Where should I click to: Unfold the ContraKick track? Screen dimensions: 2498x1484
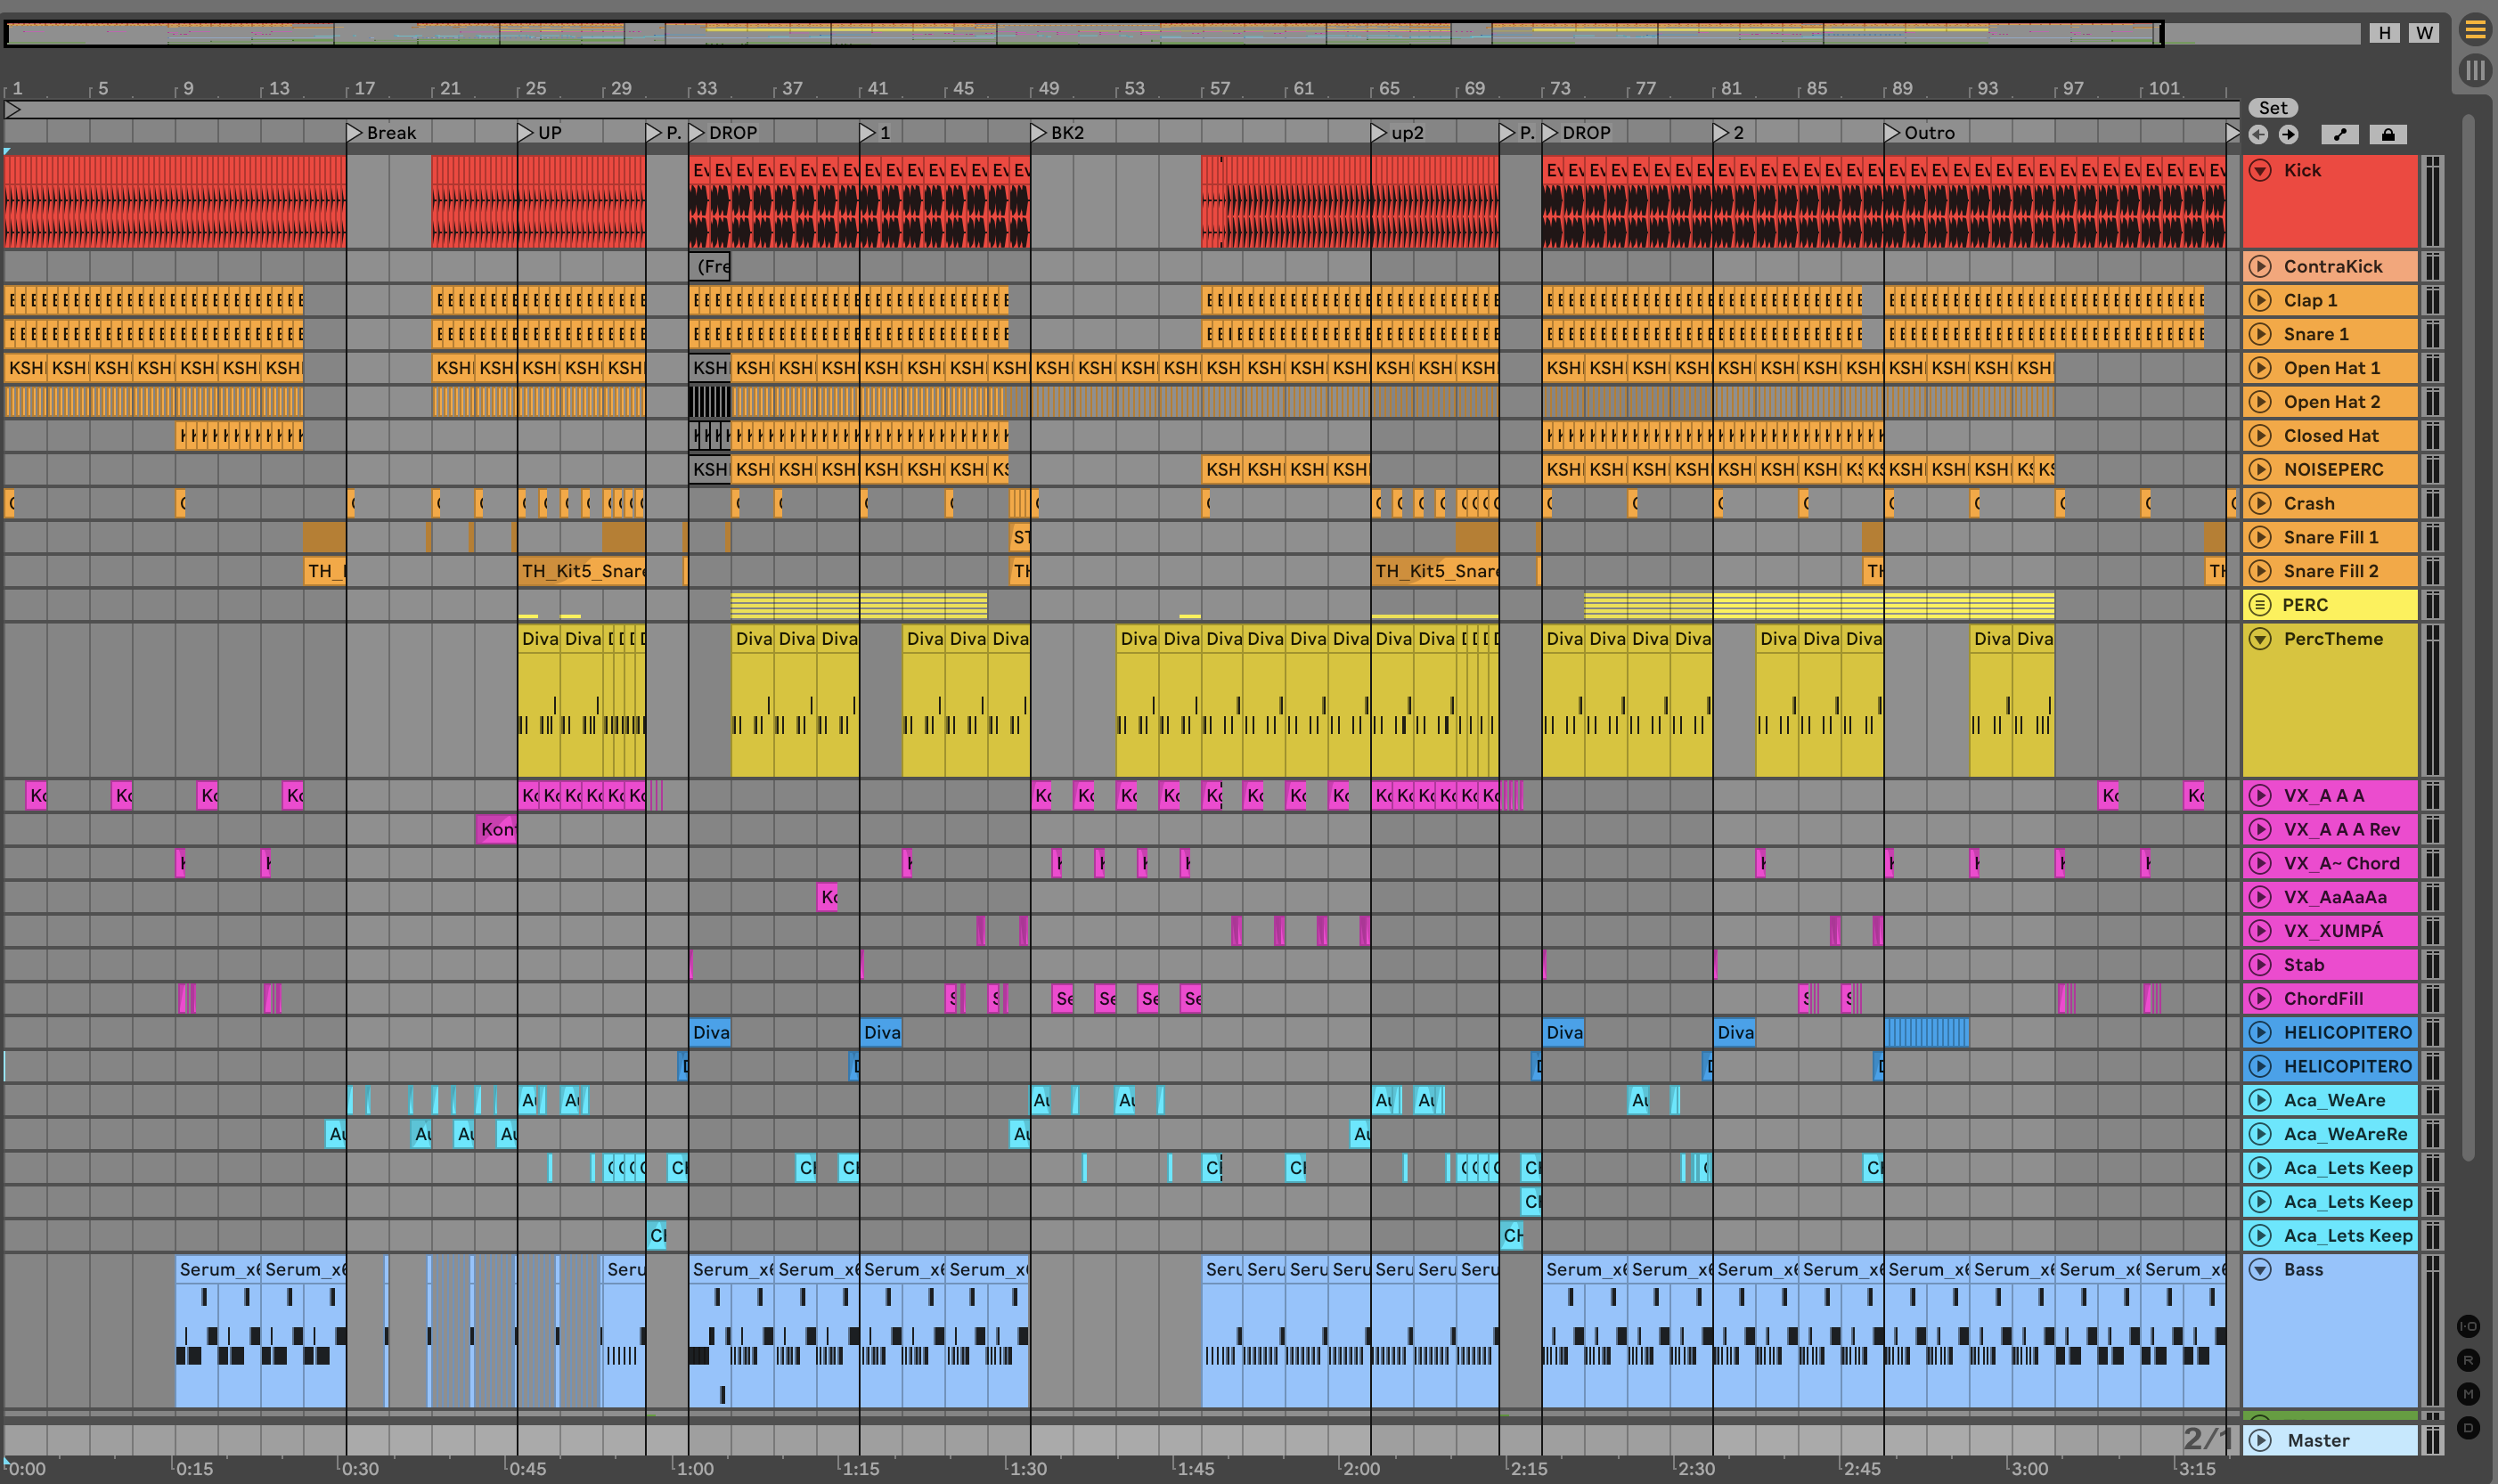coord(2260,266)
